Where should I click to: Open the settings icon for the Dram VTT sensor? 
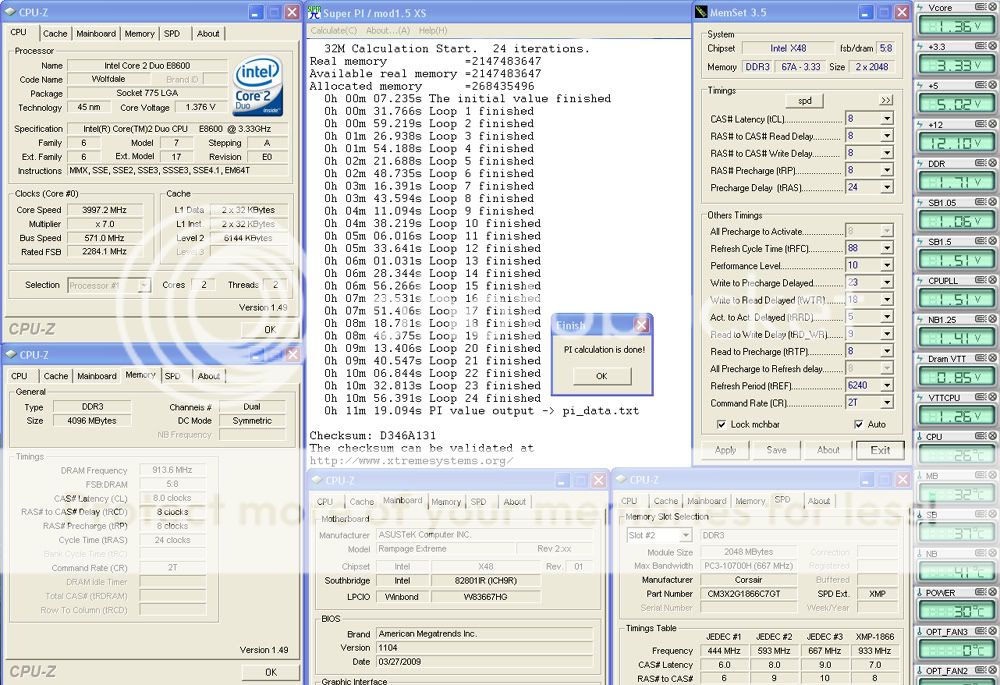point(981,358)
